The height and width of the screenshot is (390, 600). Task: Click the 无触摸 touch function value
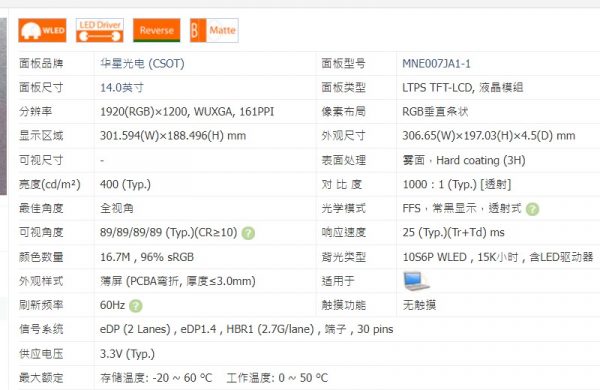pyautogui.click(x=419, y=305)
